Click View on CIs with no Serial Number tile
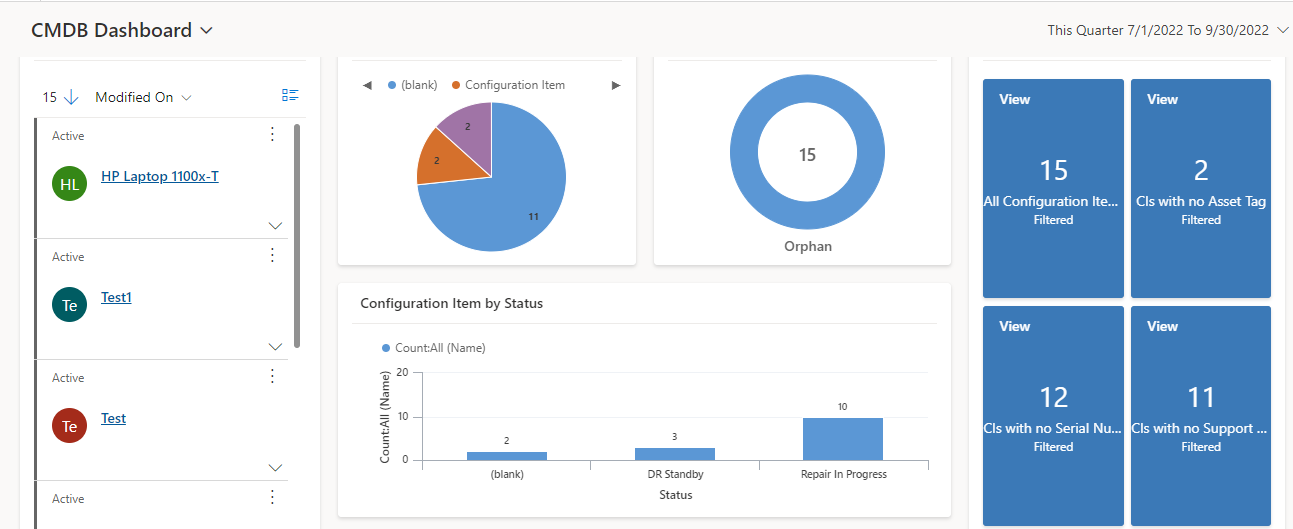The height and width of the screenshot is (529, 1293). (x=1015, y=326)
